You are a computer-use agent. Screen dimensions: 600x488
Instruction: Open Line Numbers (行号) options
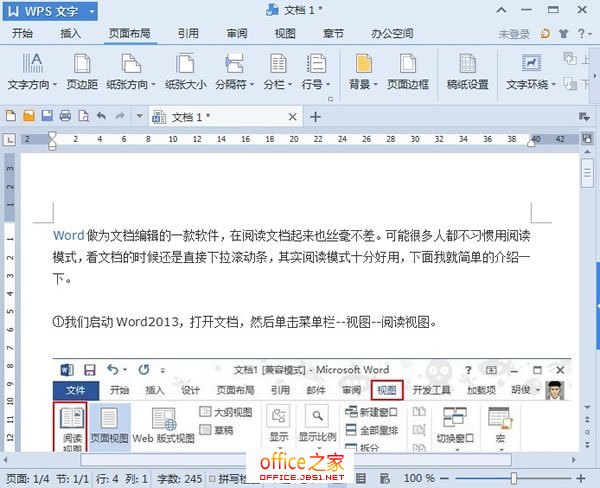pos(316,72)
